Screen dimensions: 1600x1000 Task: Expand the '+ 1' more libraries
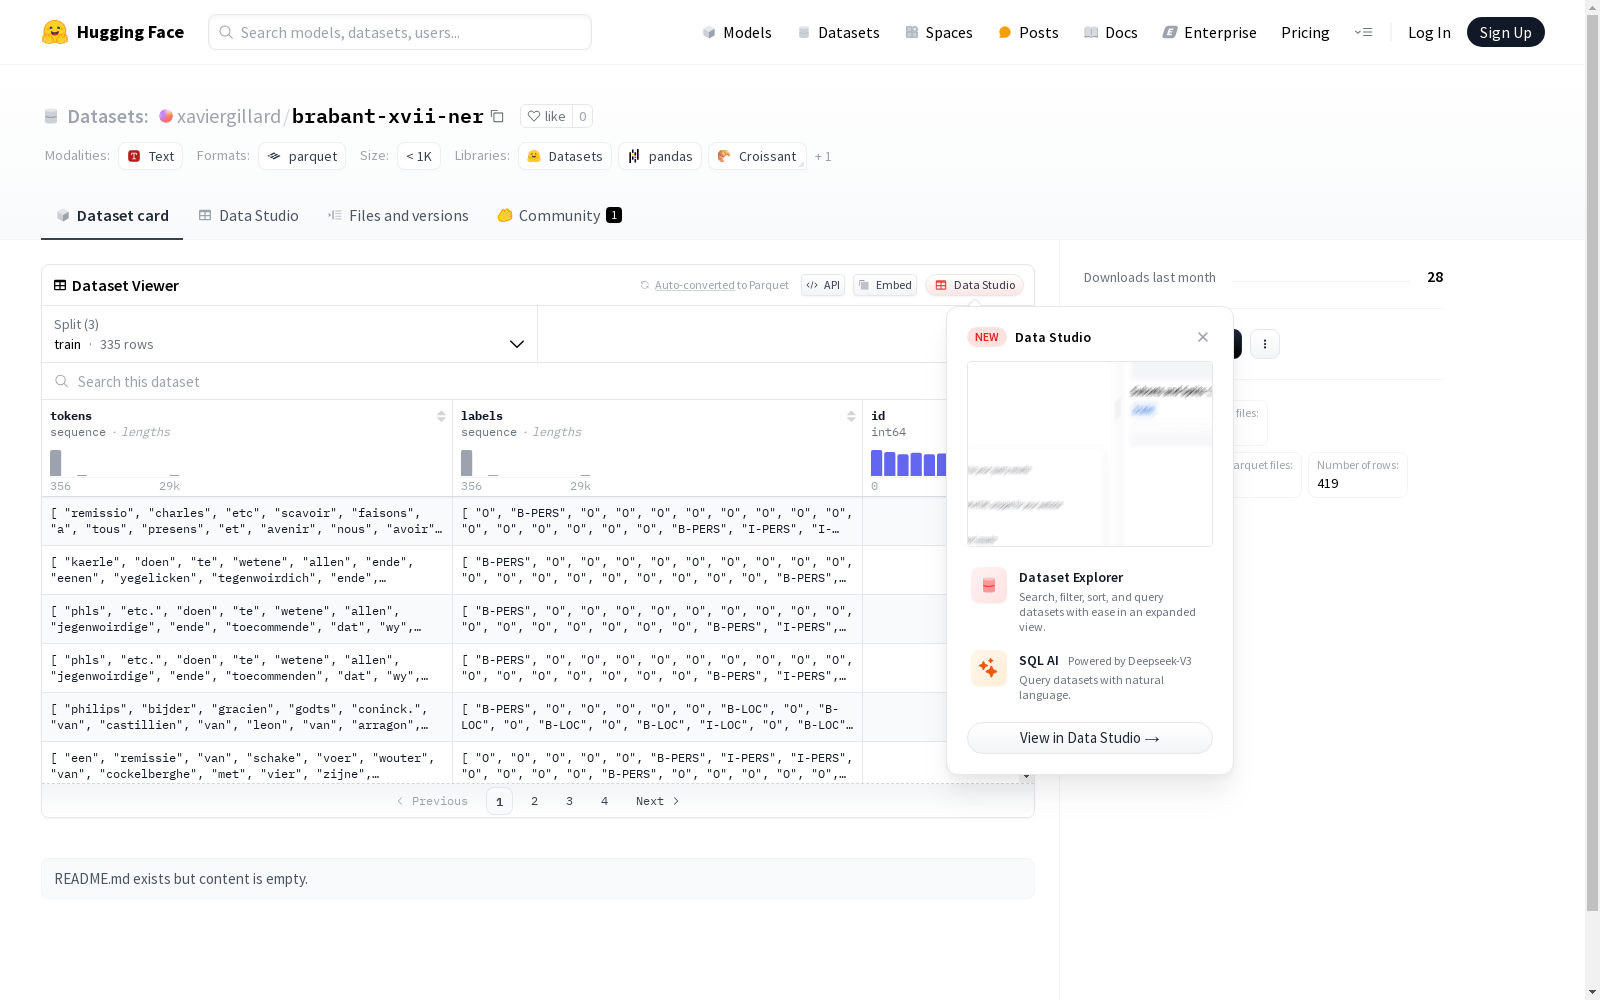tap(823, 156)
